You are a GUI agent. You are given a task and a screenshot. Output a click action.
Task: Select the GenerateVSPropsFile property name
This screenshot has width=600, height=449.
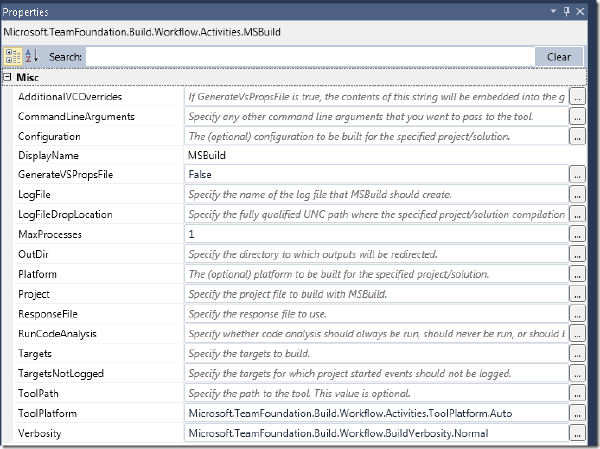coord(65,175)
